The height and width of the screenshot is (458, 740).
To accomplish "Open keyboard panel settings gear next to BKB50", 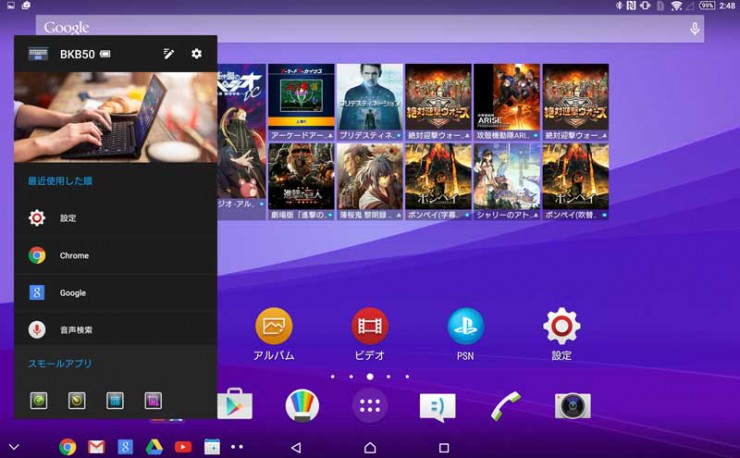I will point(196,54).
